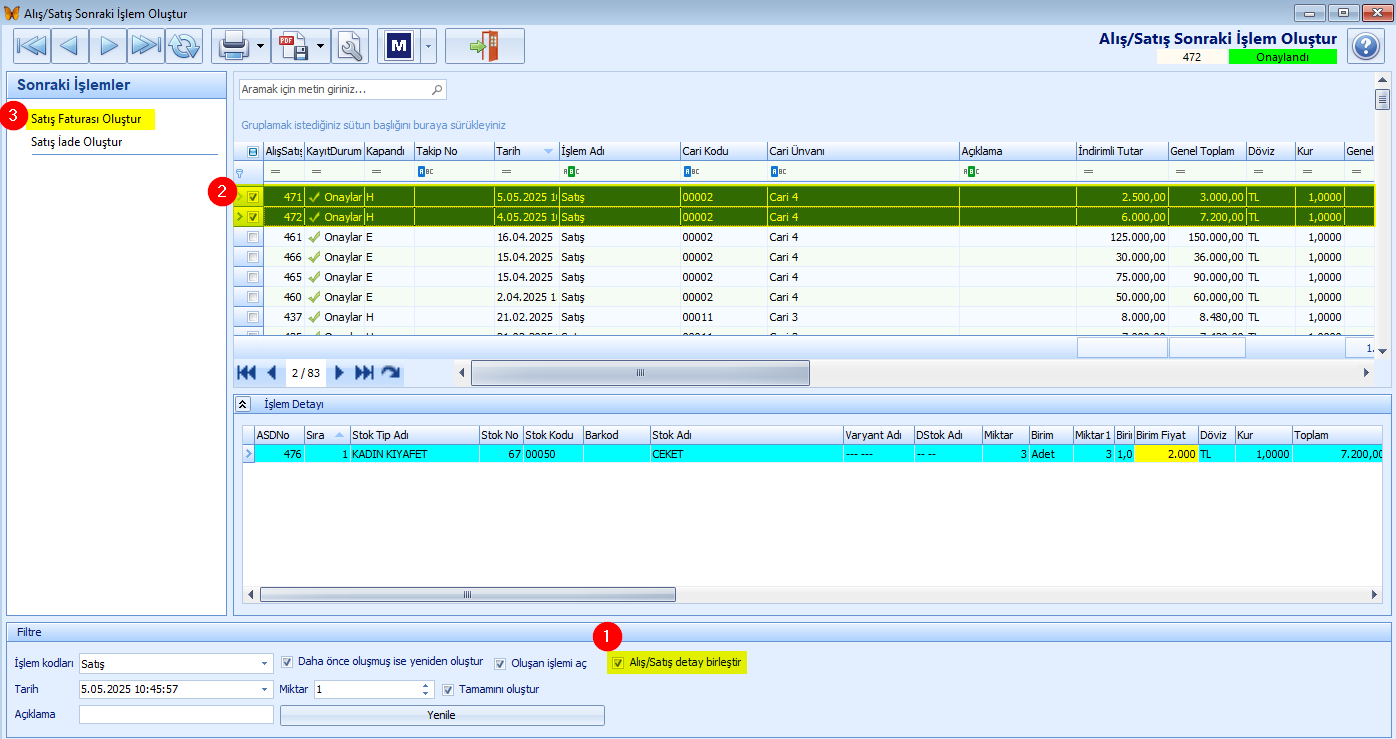This screenshot has height=739, width=1396.
Task: Jump to the last record in toolbar
Action: pos(146,46)
